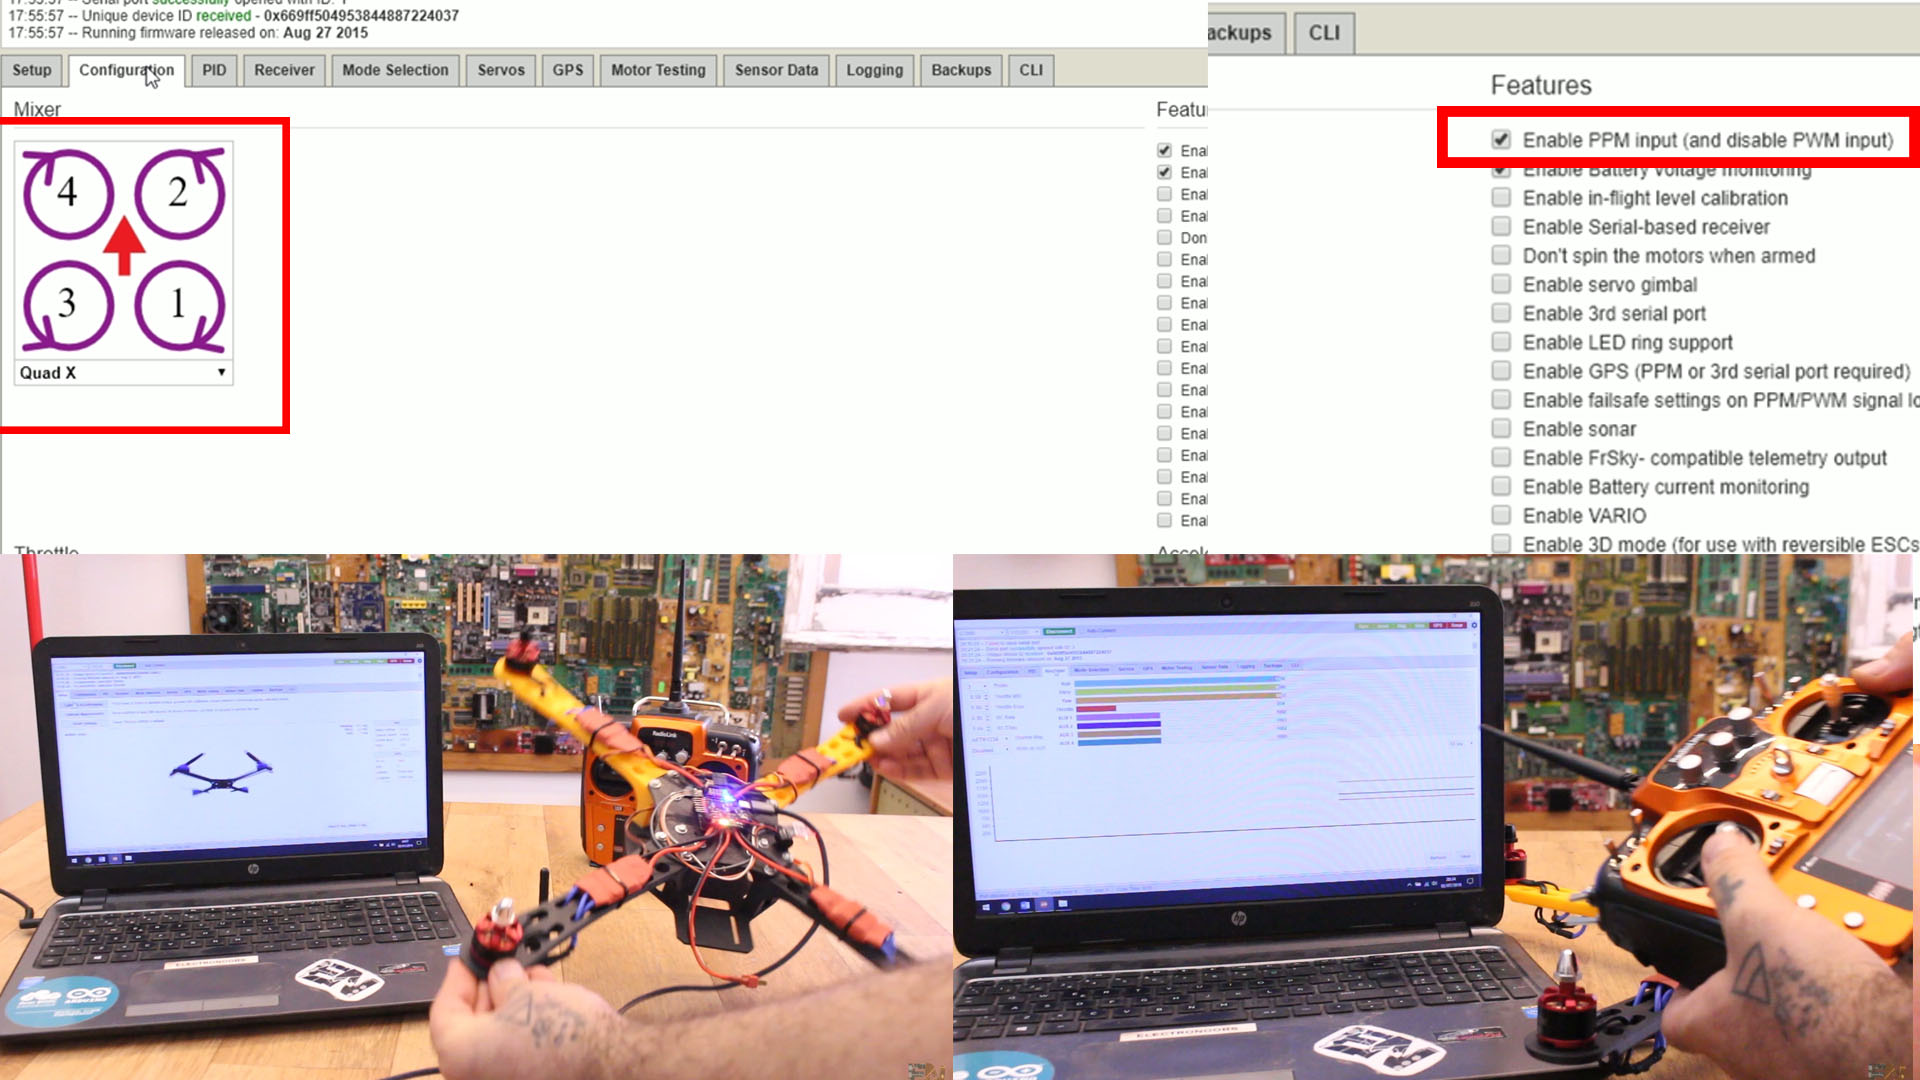Image resolution: width=1920 pixels, height=1080 pixels.
Task: Switch to the PID tab
Action: [214, 70]
